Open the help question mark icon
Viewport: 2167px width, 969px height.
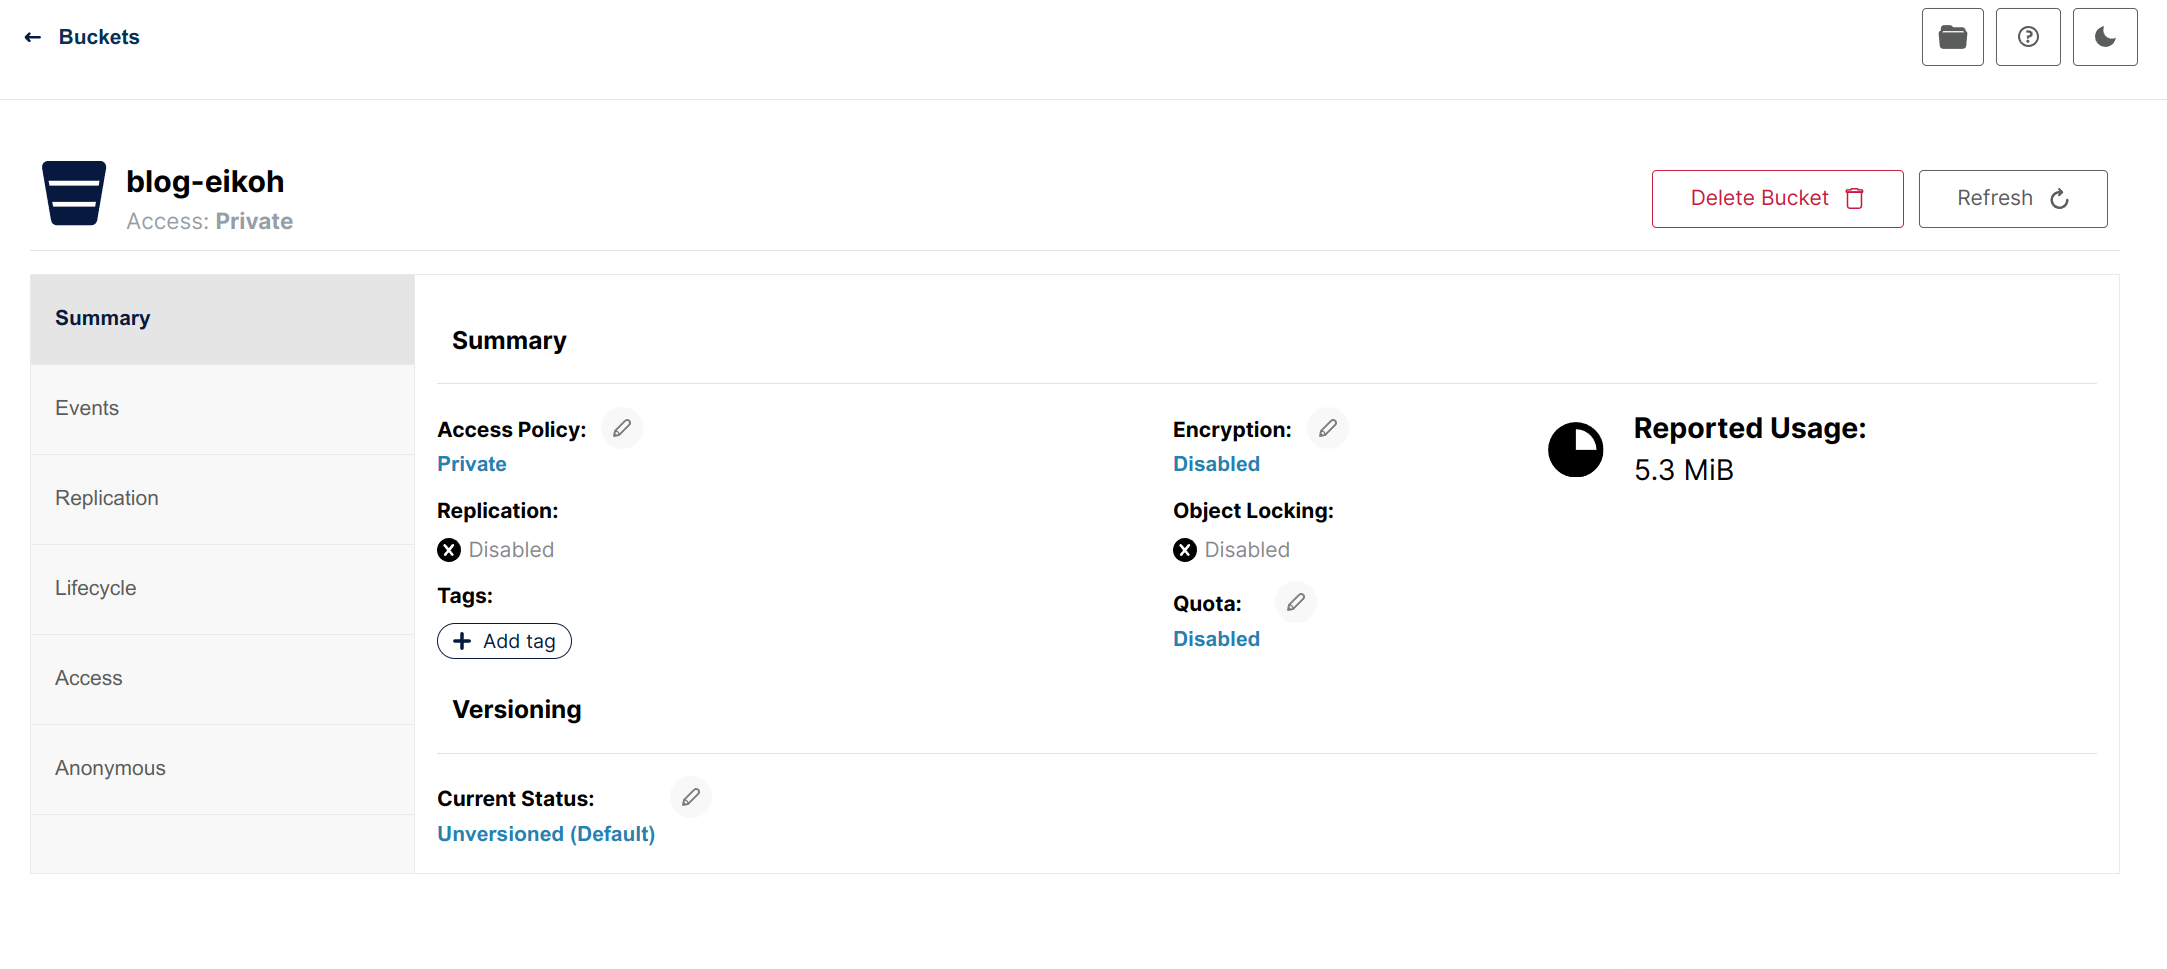[2028, 37]
